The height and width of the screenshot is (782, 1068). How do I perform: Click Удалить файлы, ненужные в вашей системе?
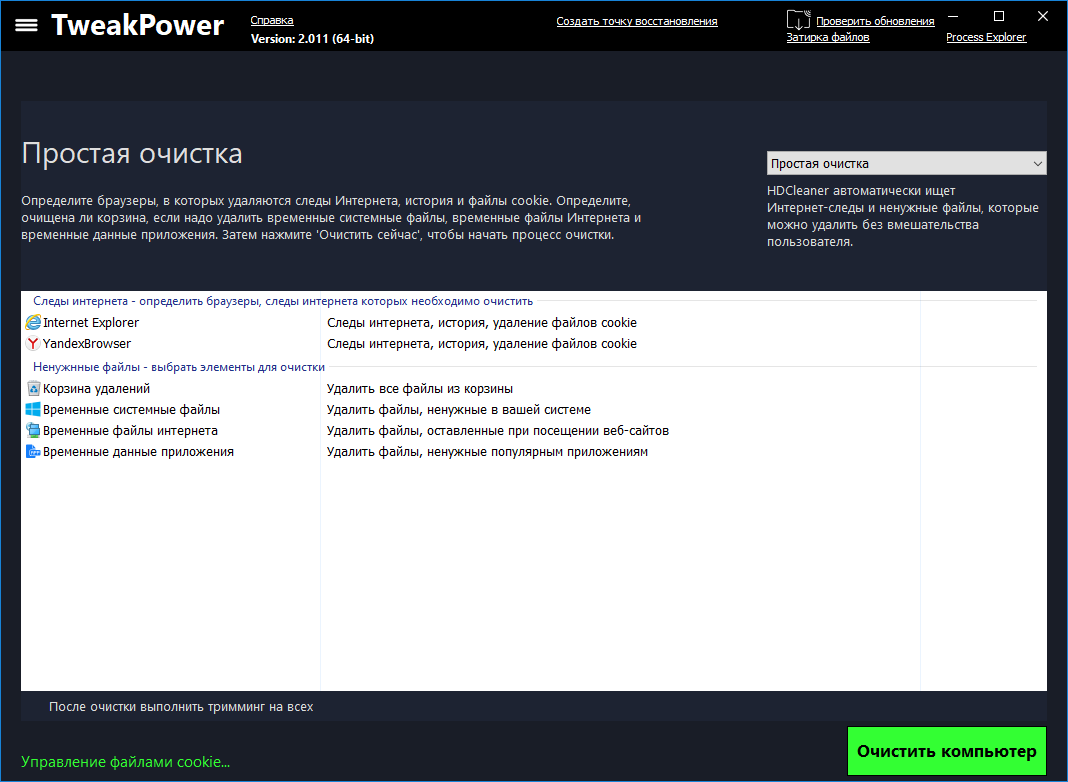pyautogui.click(x=458, y=409)
